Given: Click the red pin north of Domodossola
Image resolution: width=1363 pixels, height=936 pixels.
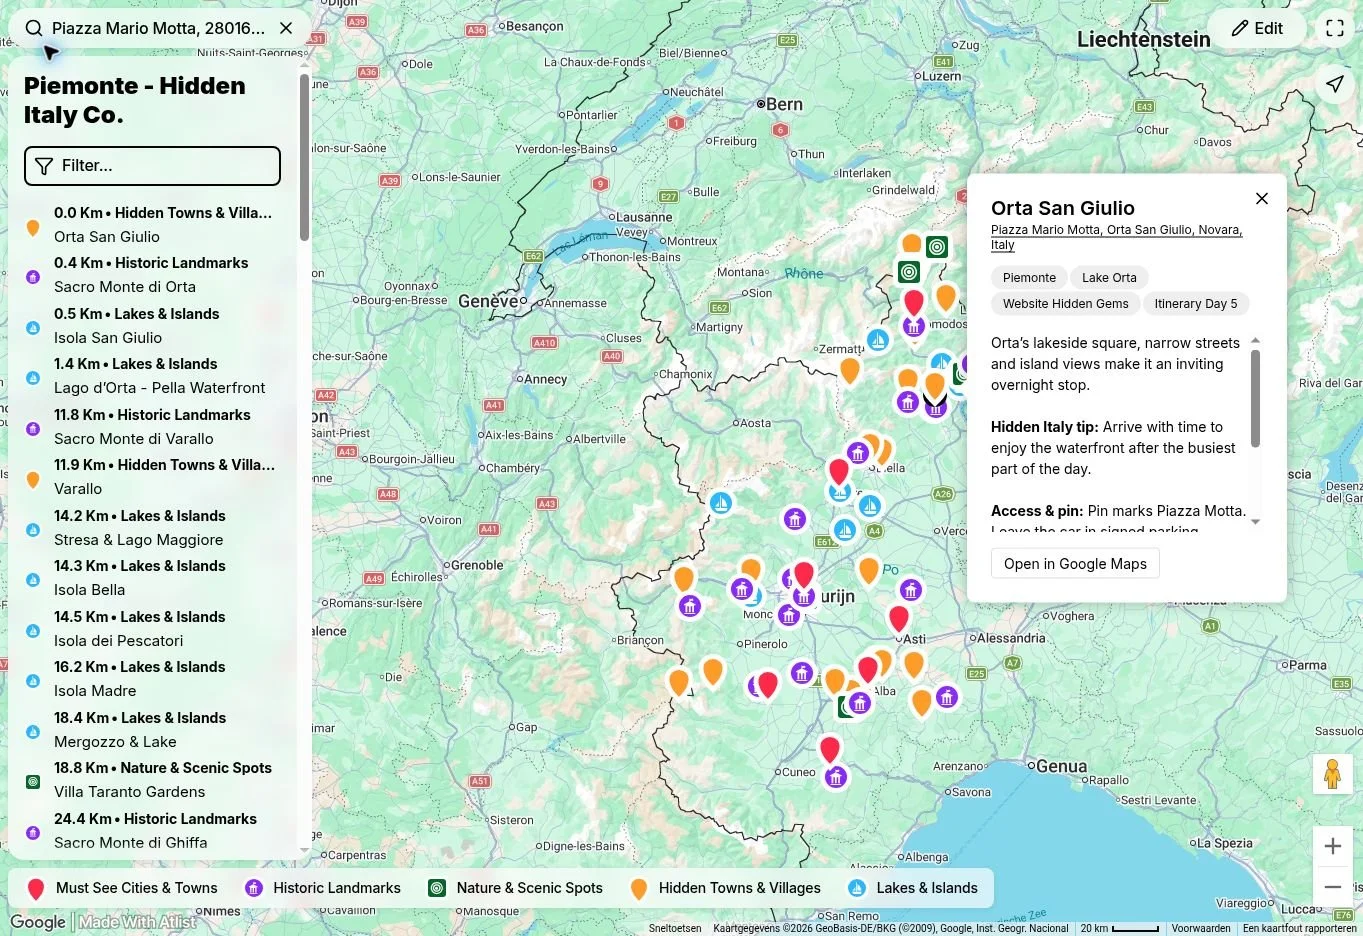Looking at the screenshot, I should pyautogui.click(x=913, y=301).
